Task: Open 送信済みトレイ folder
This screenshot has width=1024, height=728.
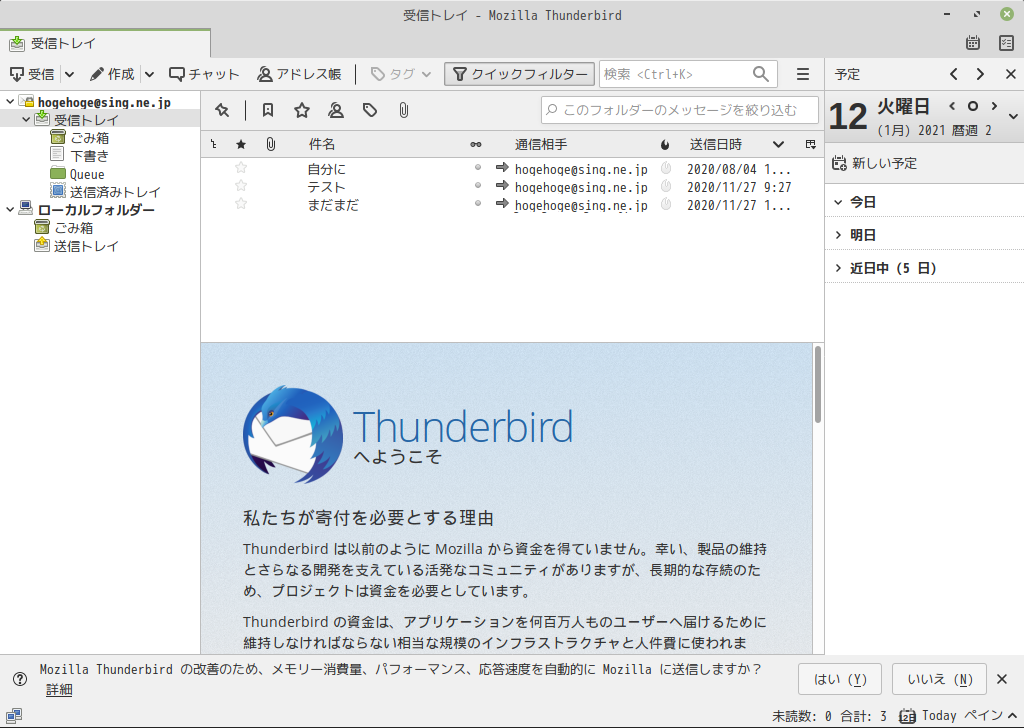Action: coord(115,192)
